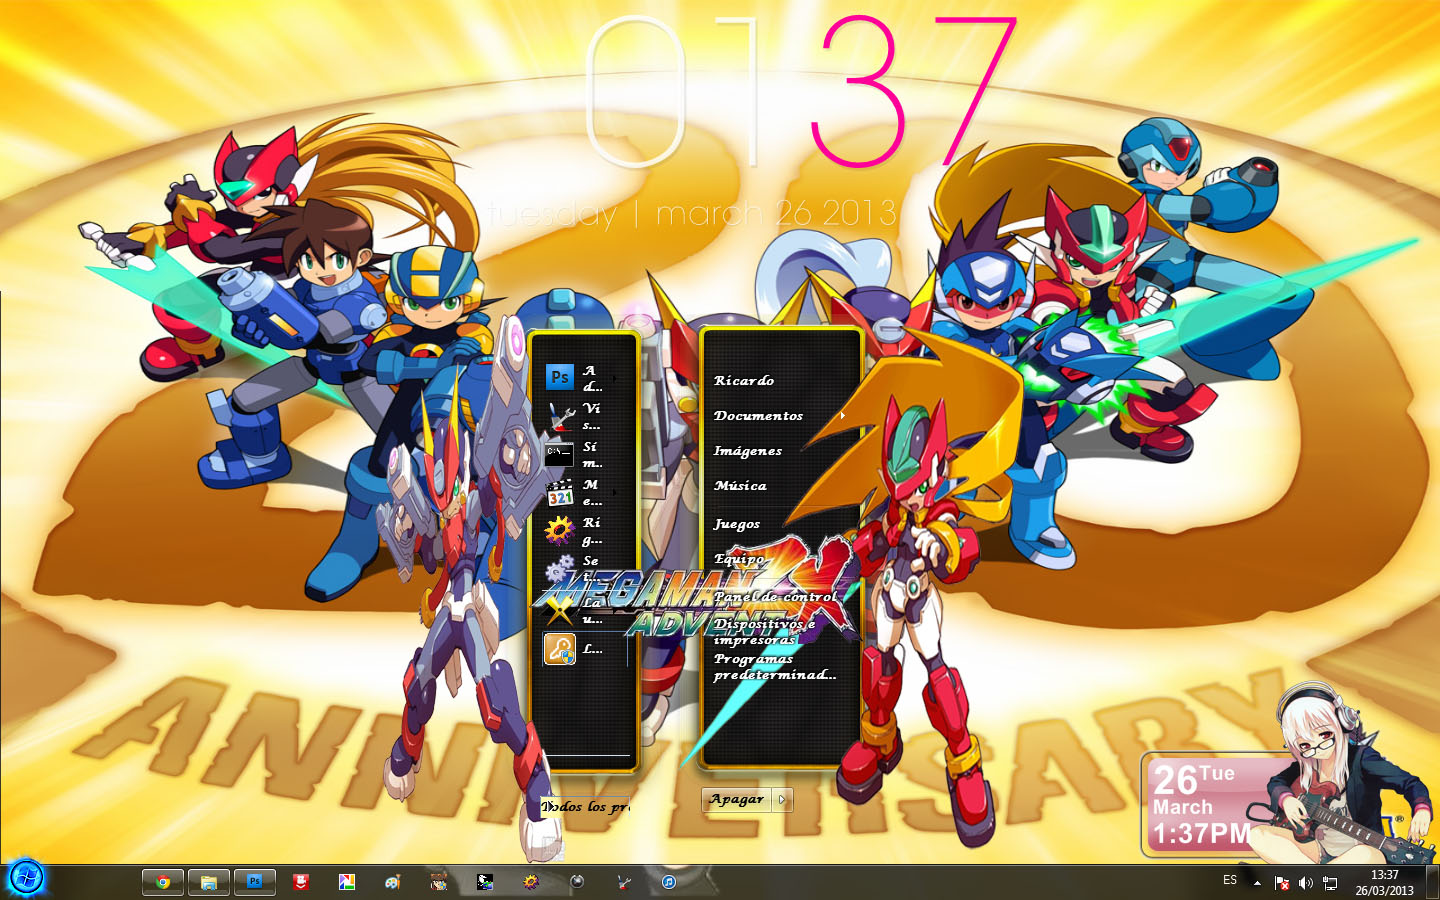Open the Command Prompt icon in Start menu
Image resolution: width=1440 pixels, height=900 pixels.
tap(560, 454)
